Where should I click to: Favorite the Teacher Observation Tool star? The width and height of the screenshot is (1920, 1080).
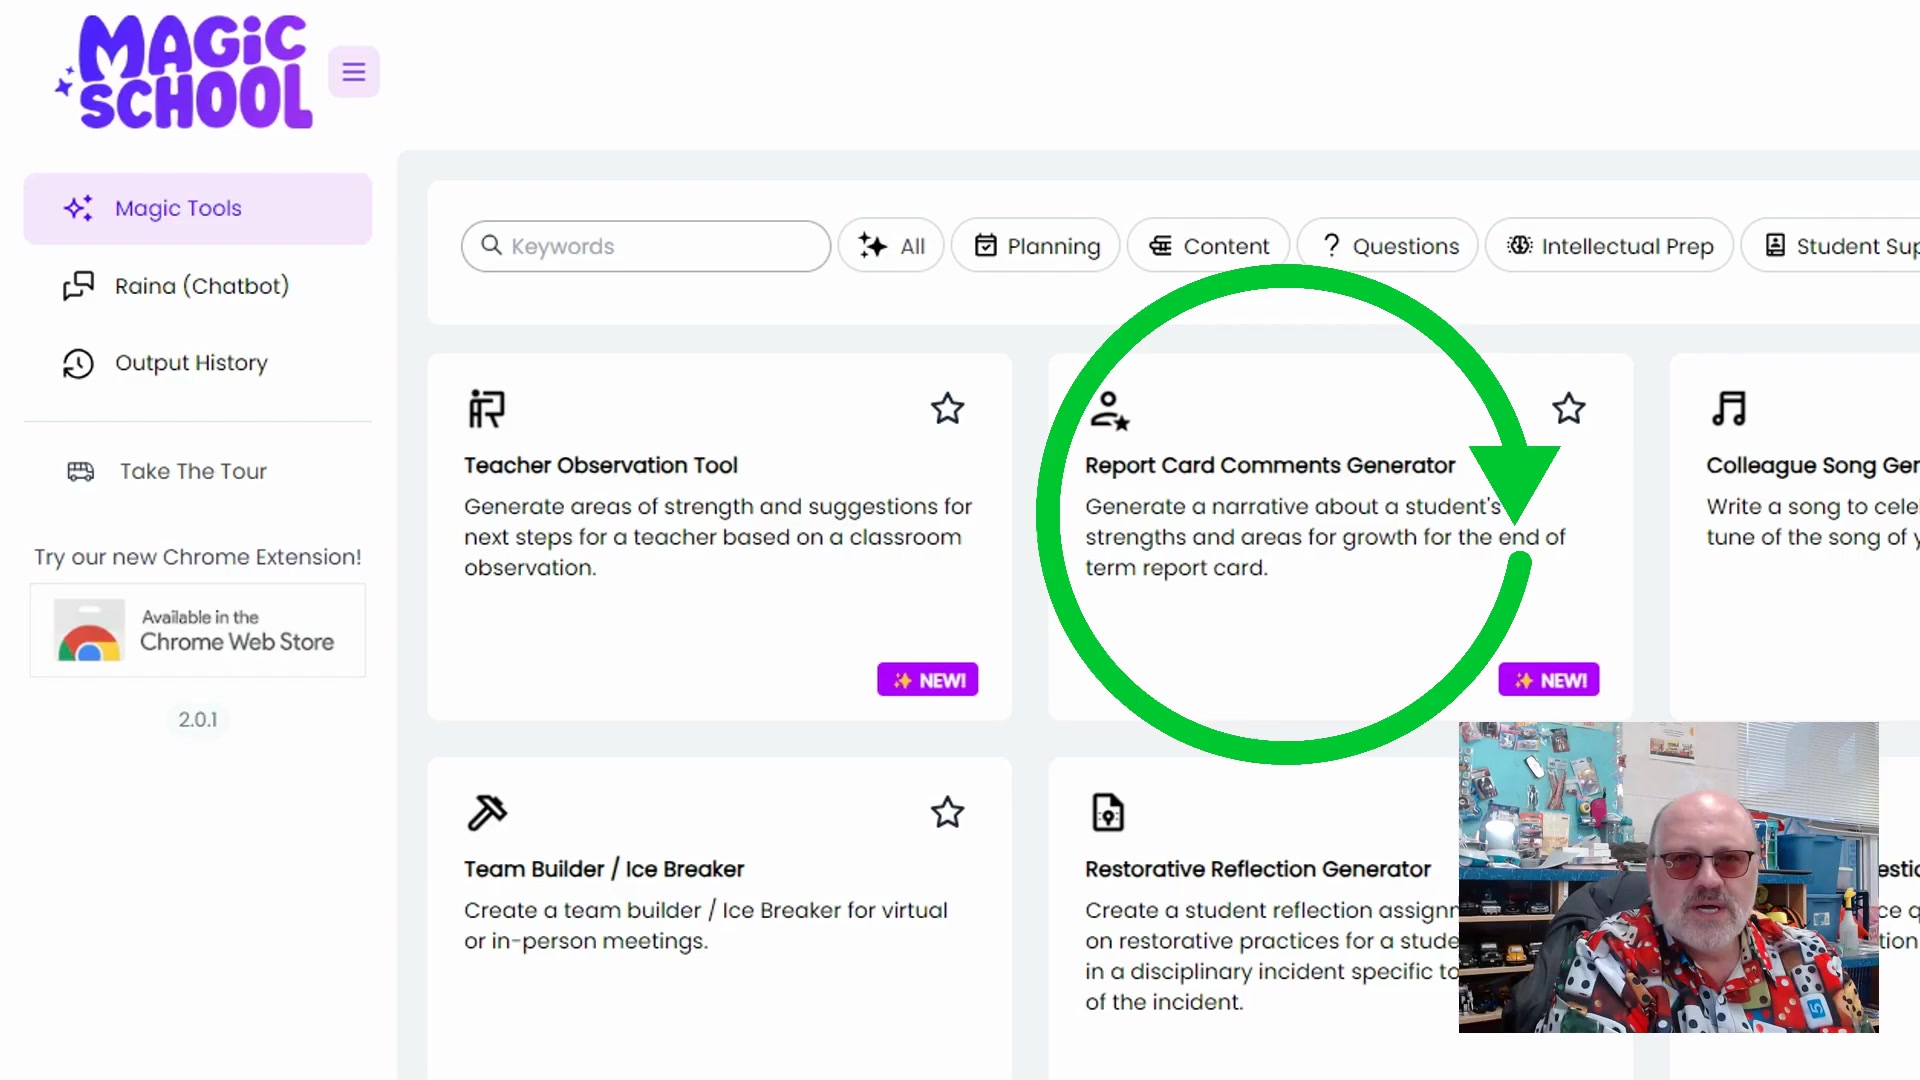click(948, 409)
